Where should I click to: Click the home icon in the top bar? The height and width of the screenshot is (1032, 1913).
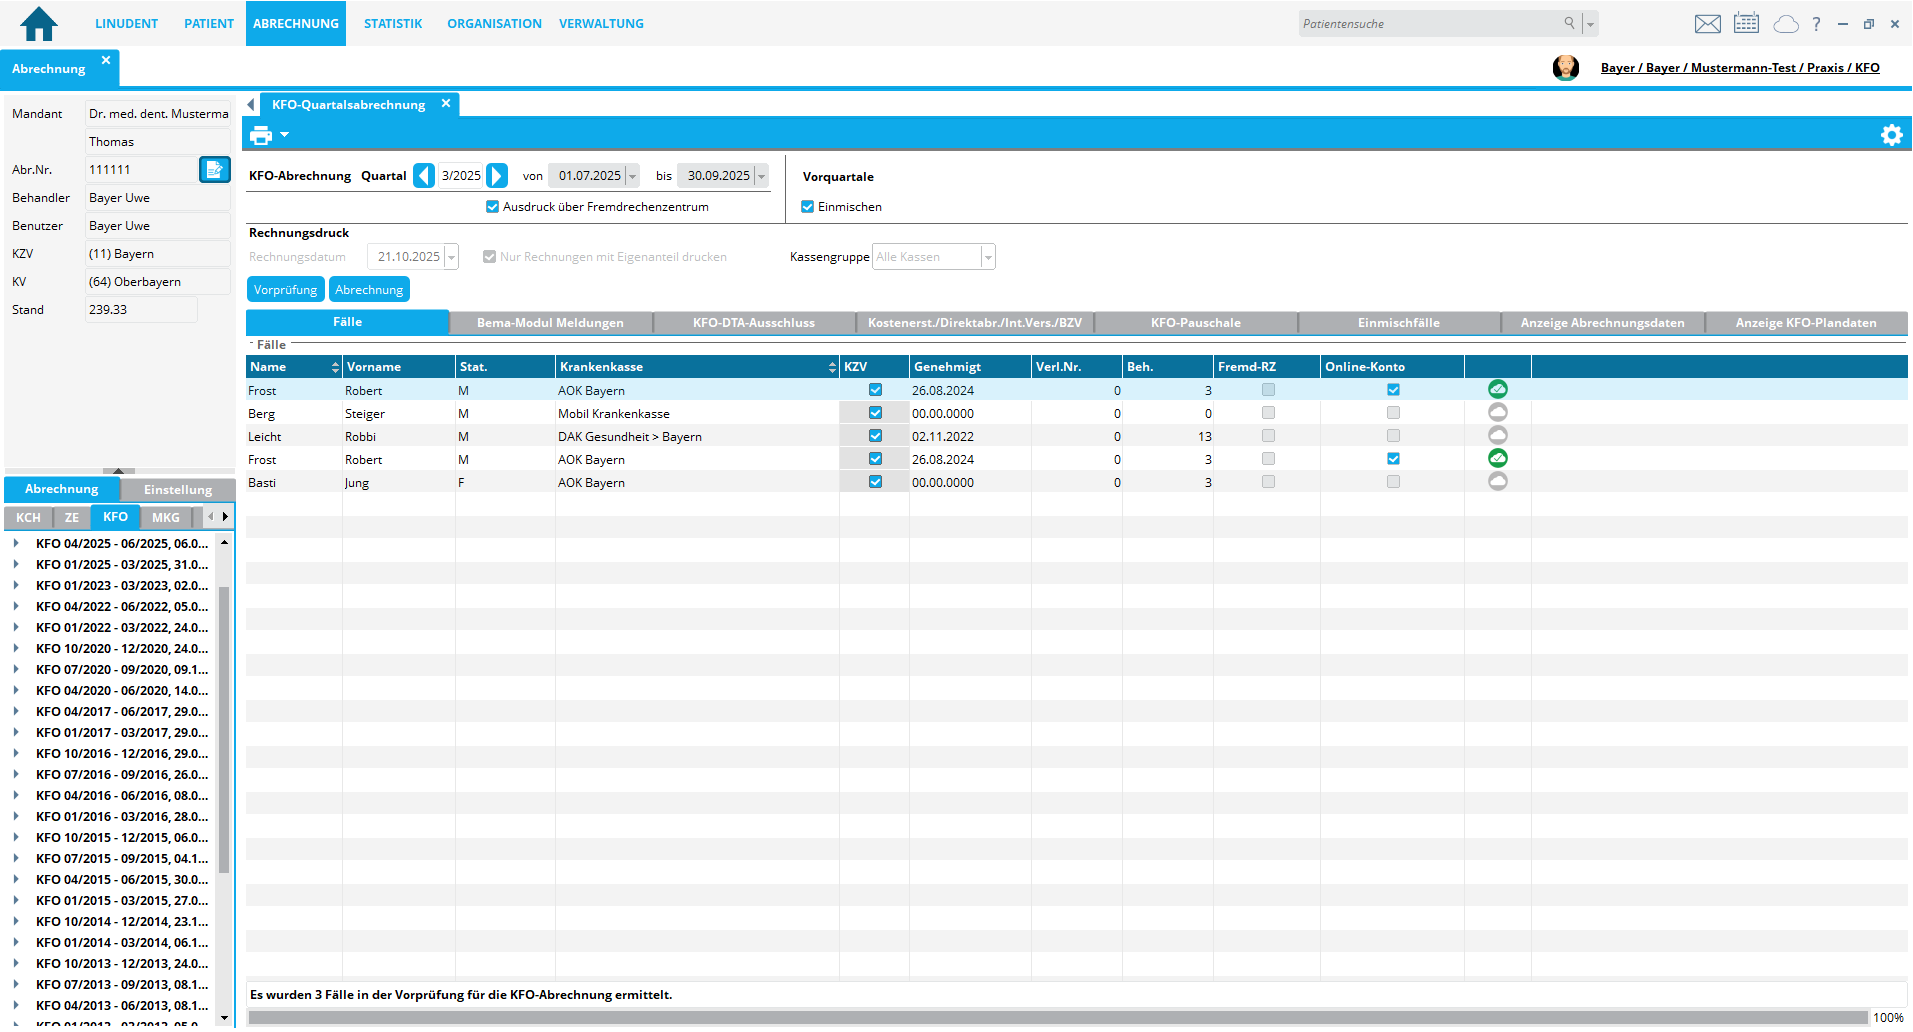(x=39, y=23)
